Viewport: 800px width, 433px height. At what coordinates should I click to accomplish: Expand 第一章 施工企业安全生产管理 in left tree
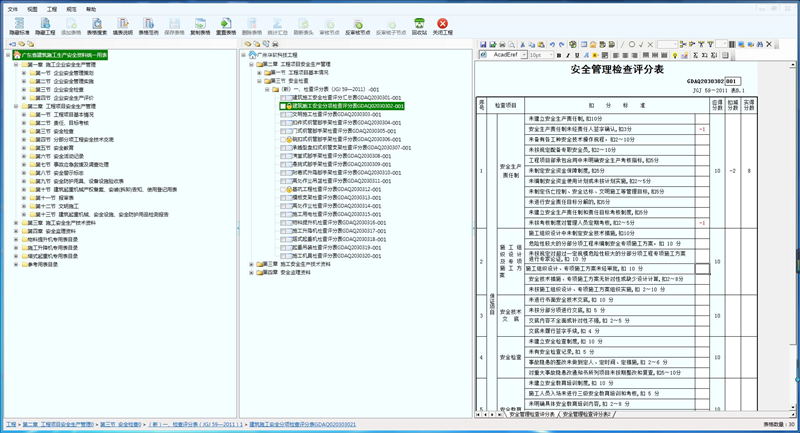[16, 65]
